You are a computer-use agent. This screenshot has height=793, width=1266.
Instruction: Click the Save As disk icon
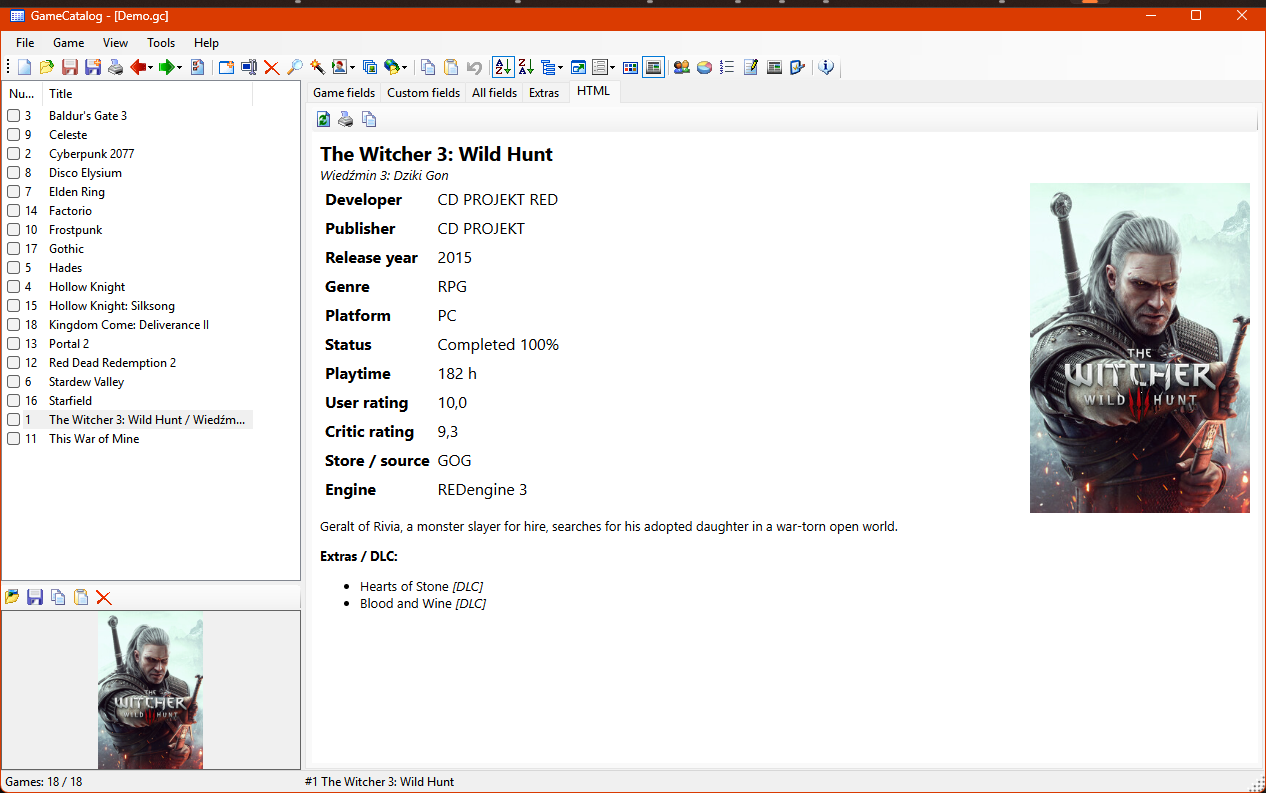[x=93, y=67]
